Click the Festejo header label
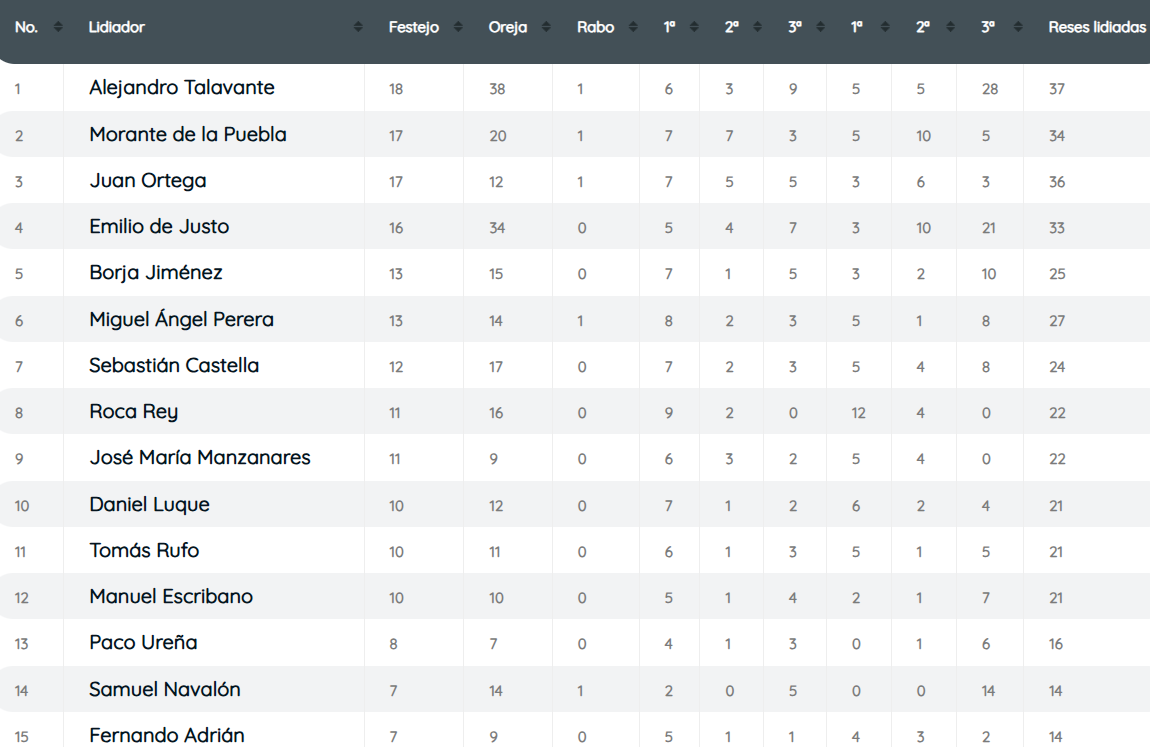This screenshot has height=747, width=1150. 414,27
